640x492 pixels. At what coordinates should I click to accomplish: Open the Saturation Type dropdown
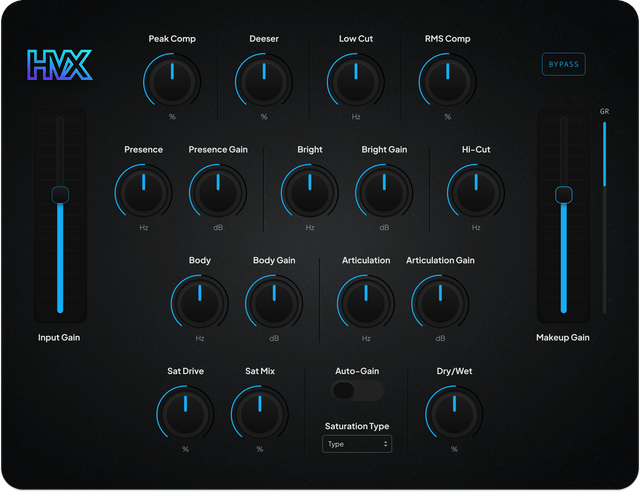[x=357, y=444]
